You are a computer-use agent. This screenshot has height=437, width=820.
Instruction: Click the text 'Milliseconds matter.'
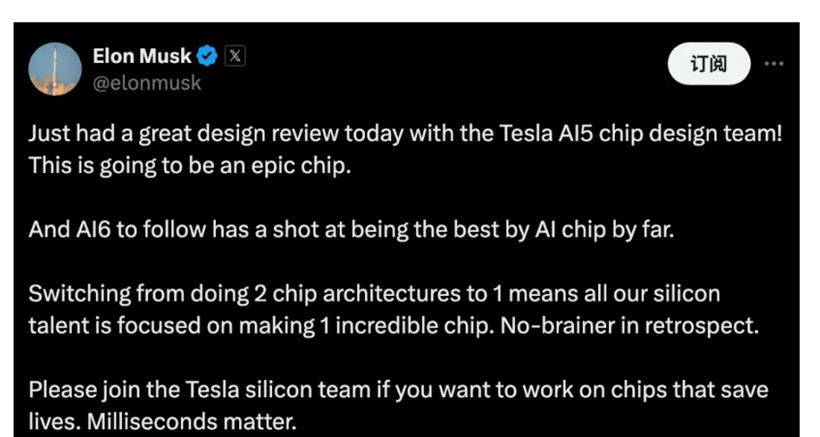[191, 422]
